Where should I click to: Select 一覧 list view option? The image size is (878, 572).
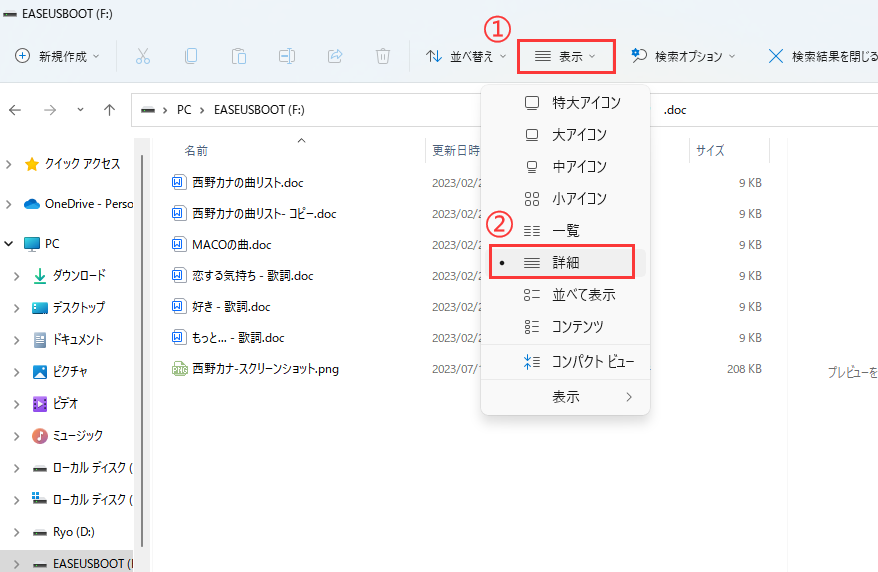(566, 230)
